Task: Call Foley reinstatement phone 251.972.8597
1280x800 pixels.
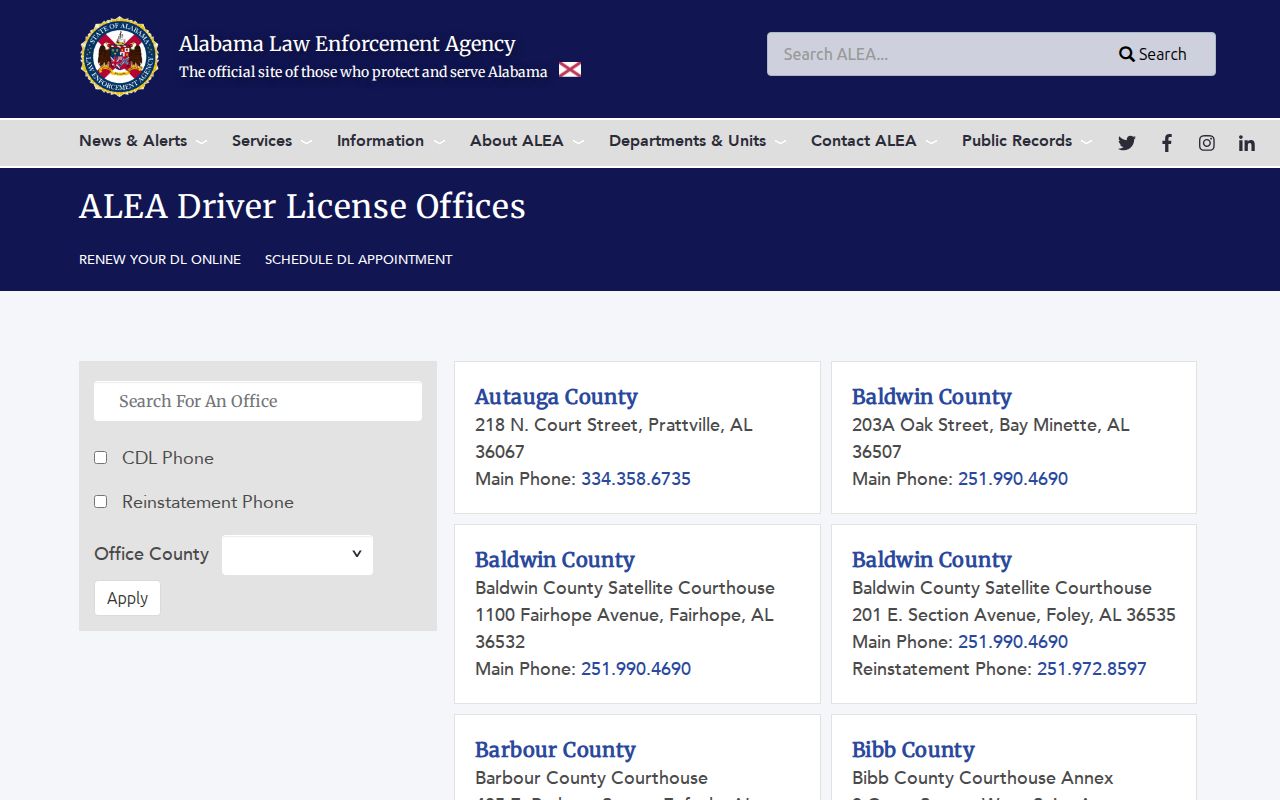Action: (x=1092, y=669)
